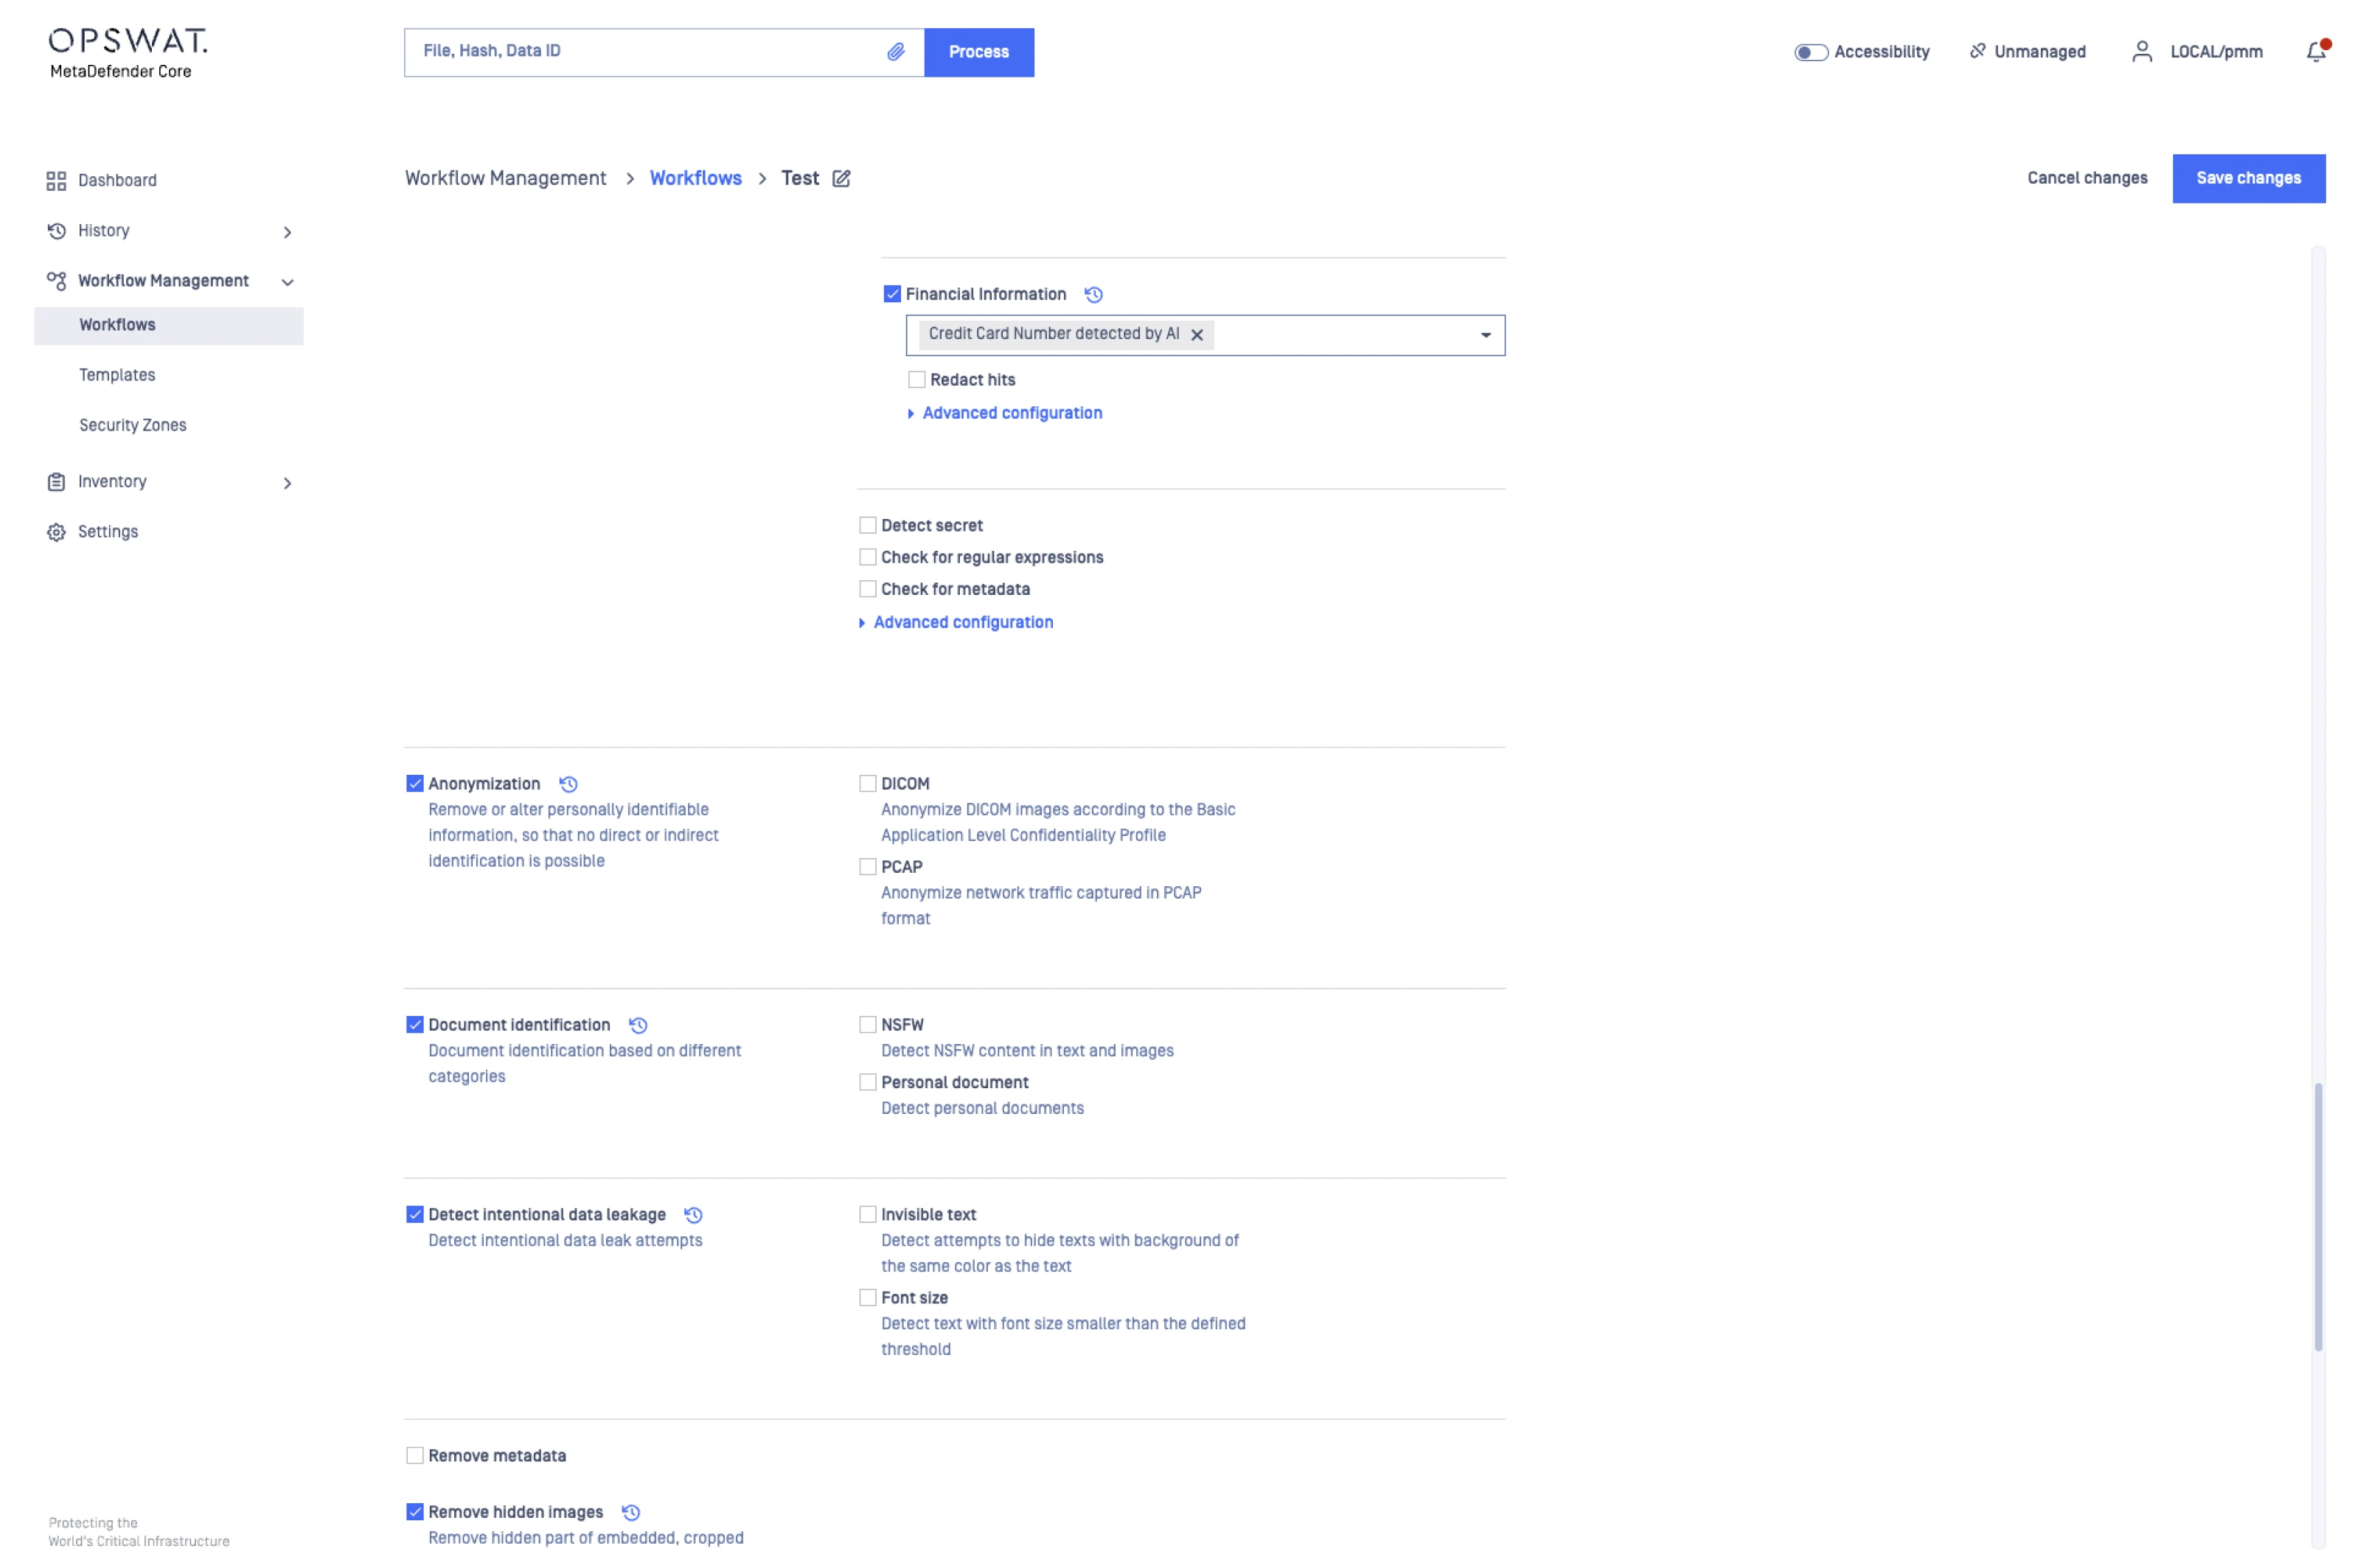Screen dimensions: 2380x1557
Task: Enable the Remove metadata checkbox
Action: [x=414, y=1456]
